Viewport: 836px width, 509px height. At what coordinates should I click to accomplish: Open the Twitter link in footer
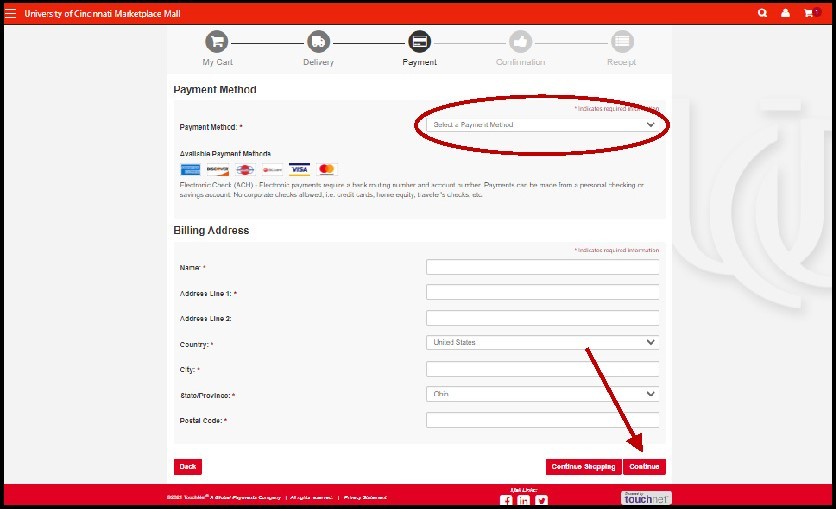(541, 500)
